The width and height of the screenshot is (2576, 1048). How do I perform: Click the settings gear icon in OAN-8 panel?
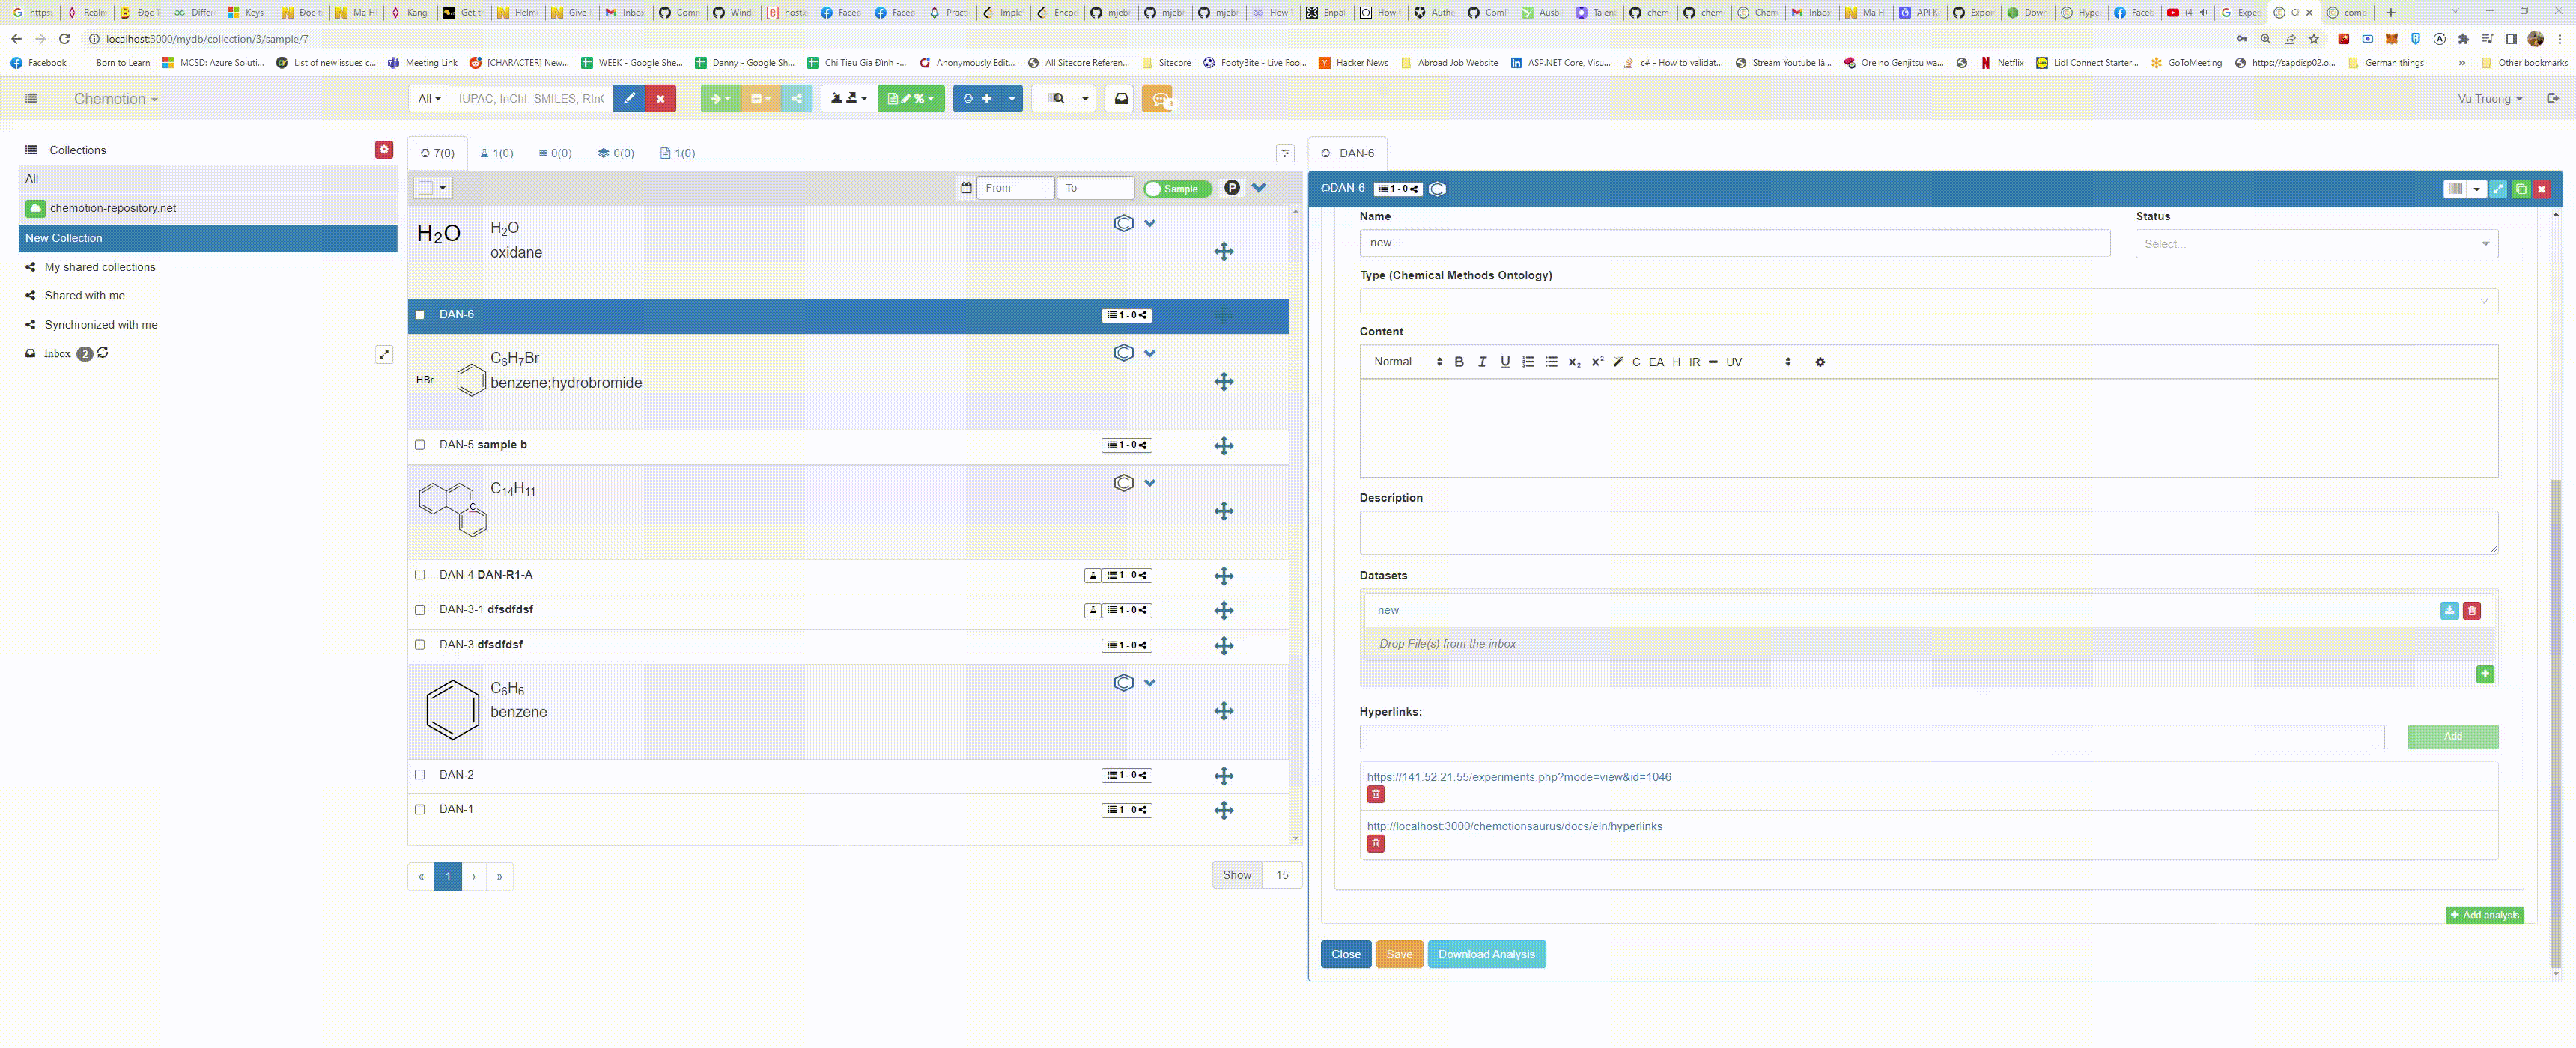pos(1820,362)
